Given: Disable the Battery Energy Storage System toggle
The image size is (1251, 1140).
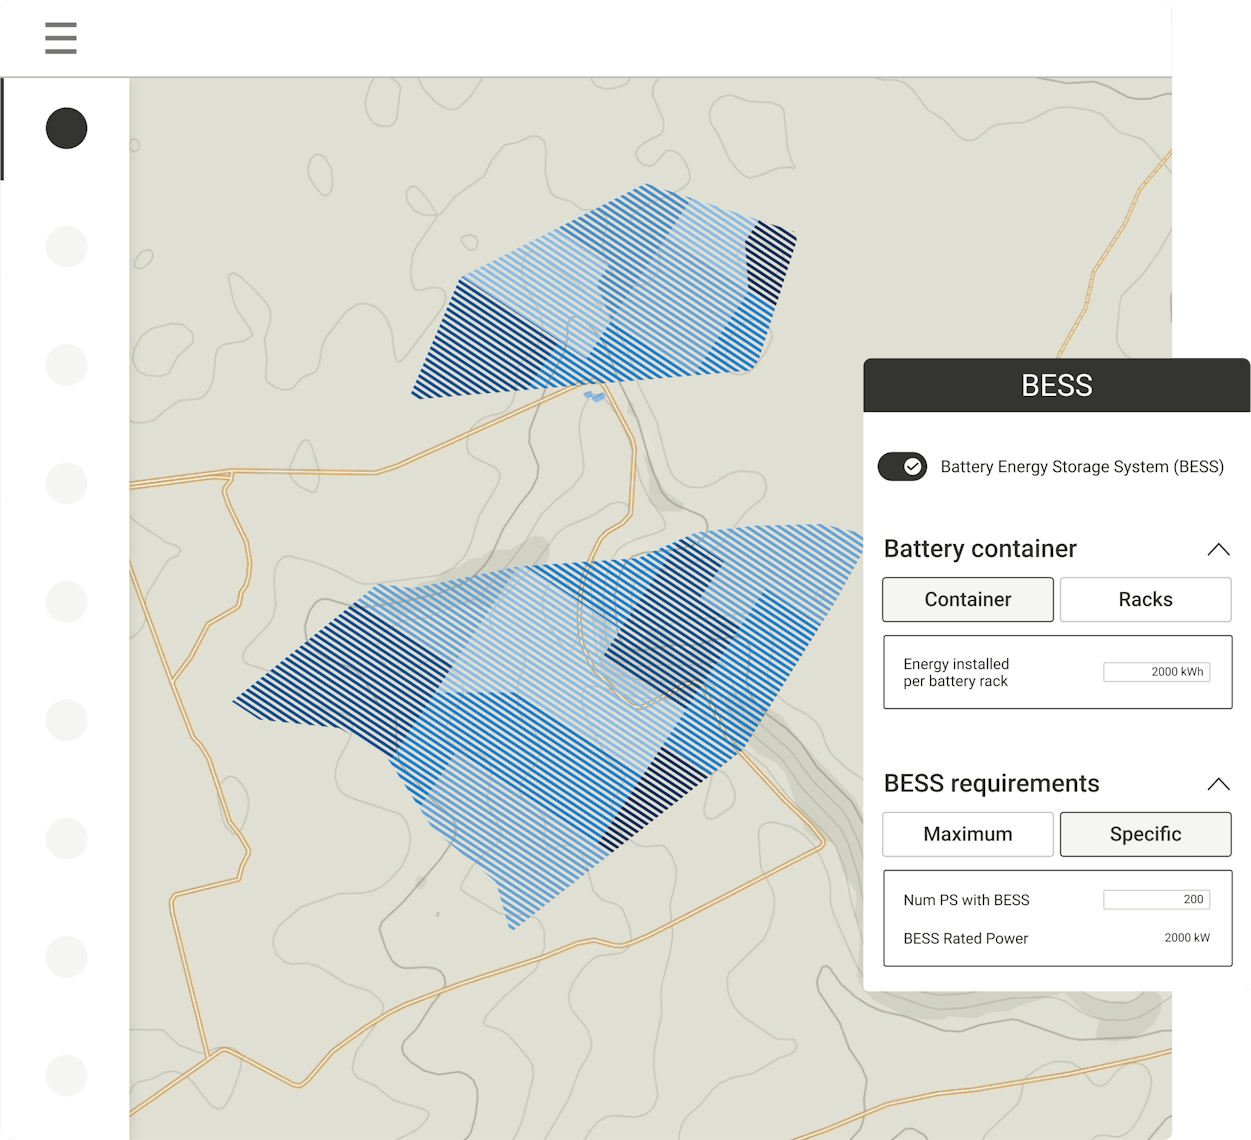Looking at the screenshot, I should pyautogui.click(x=902, y=467).
